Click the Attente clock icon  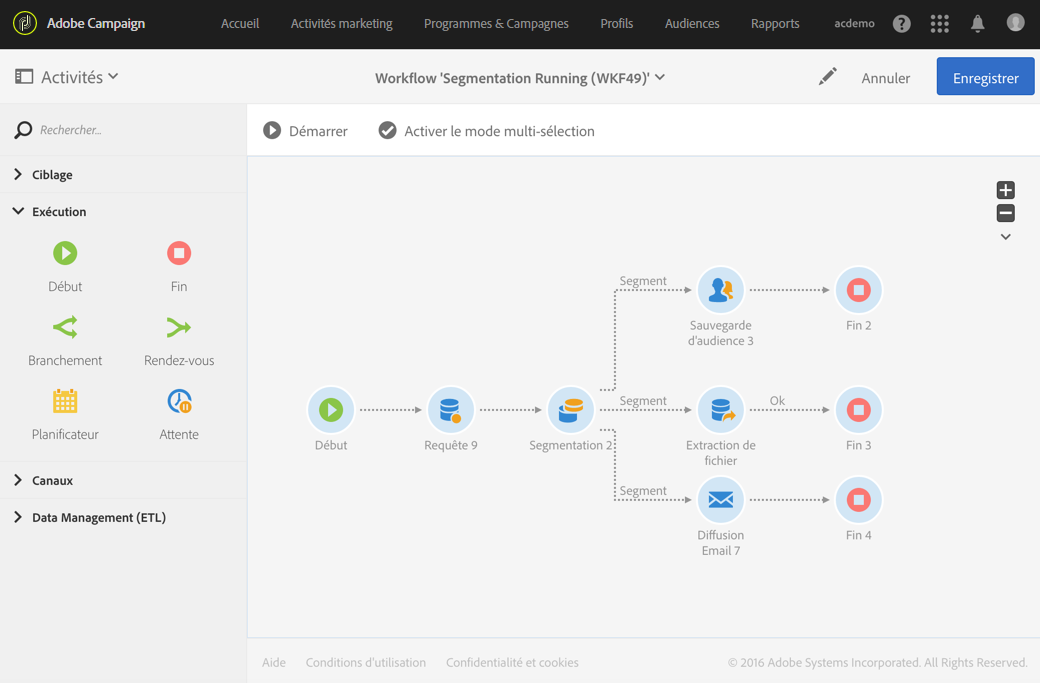click(179, 401)
